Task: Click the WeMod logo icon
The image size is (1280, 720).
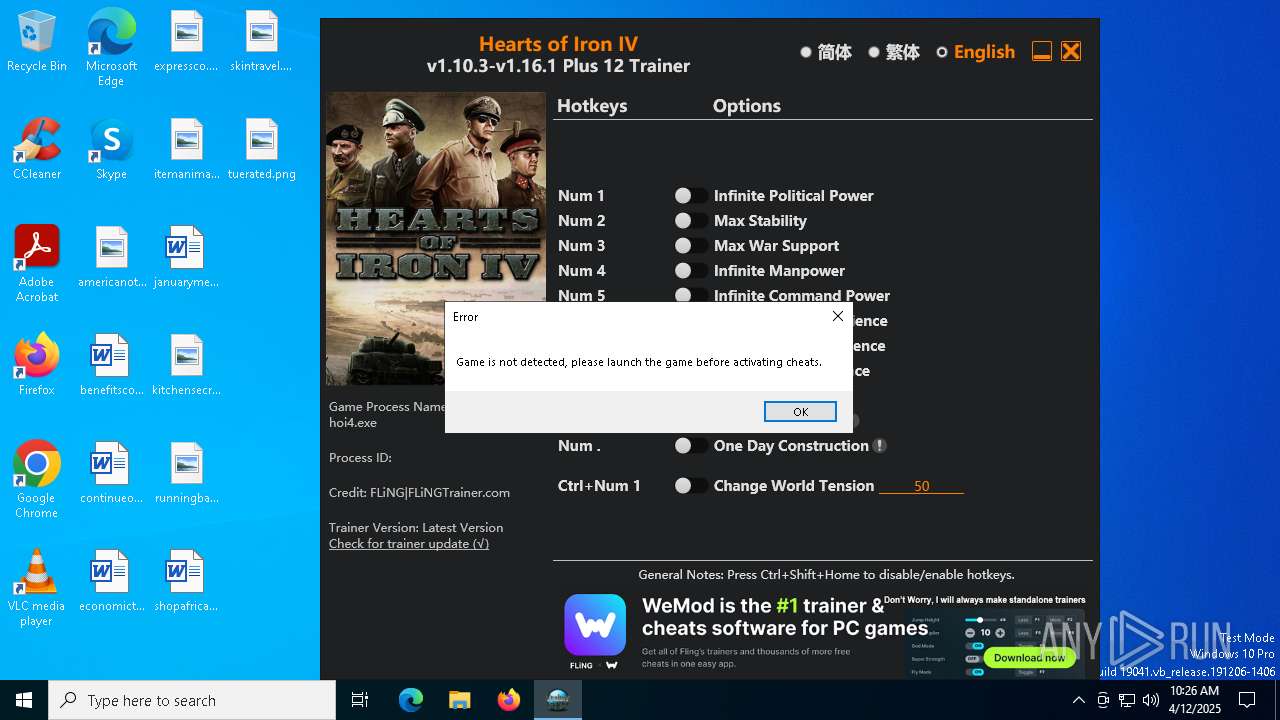Action: click(595, 625)
